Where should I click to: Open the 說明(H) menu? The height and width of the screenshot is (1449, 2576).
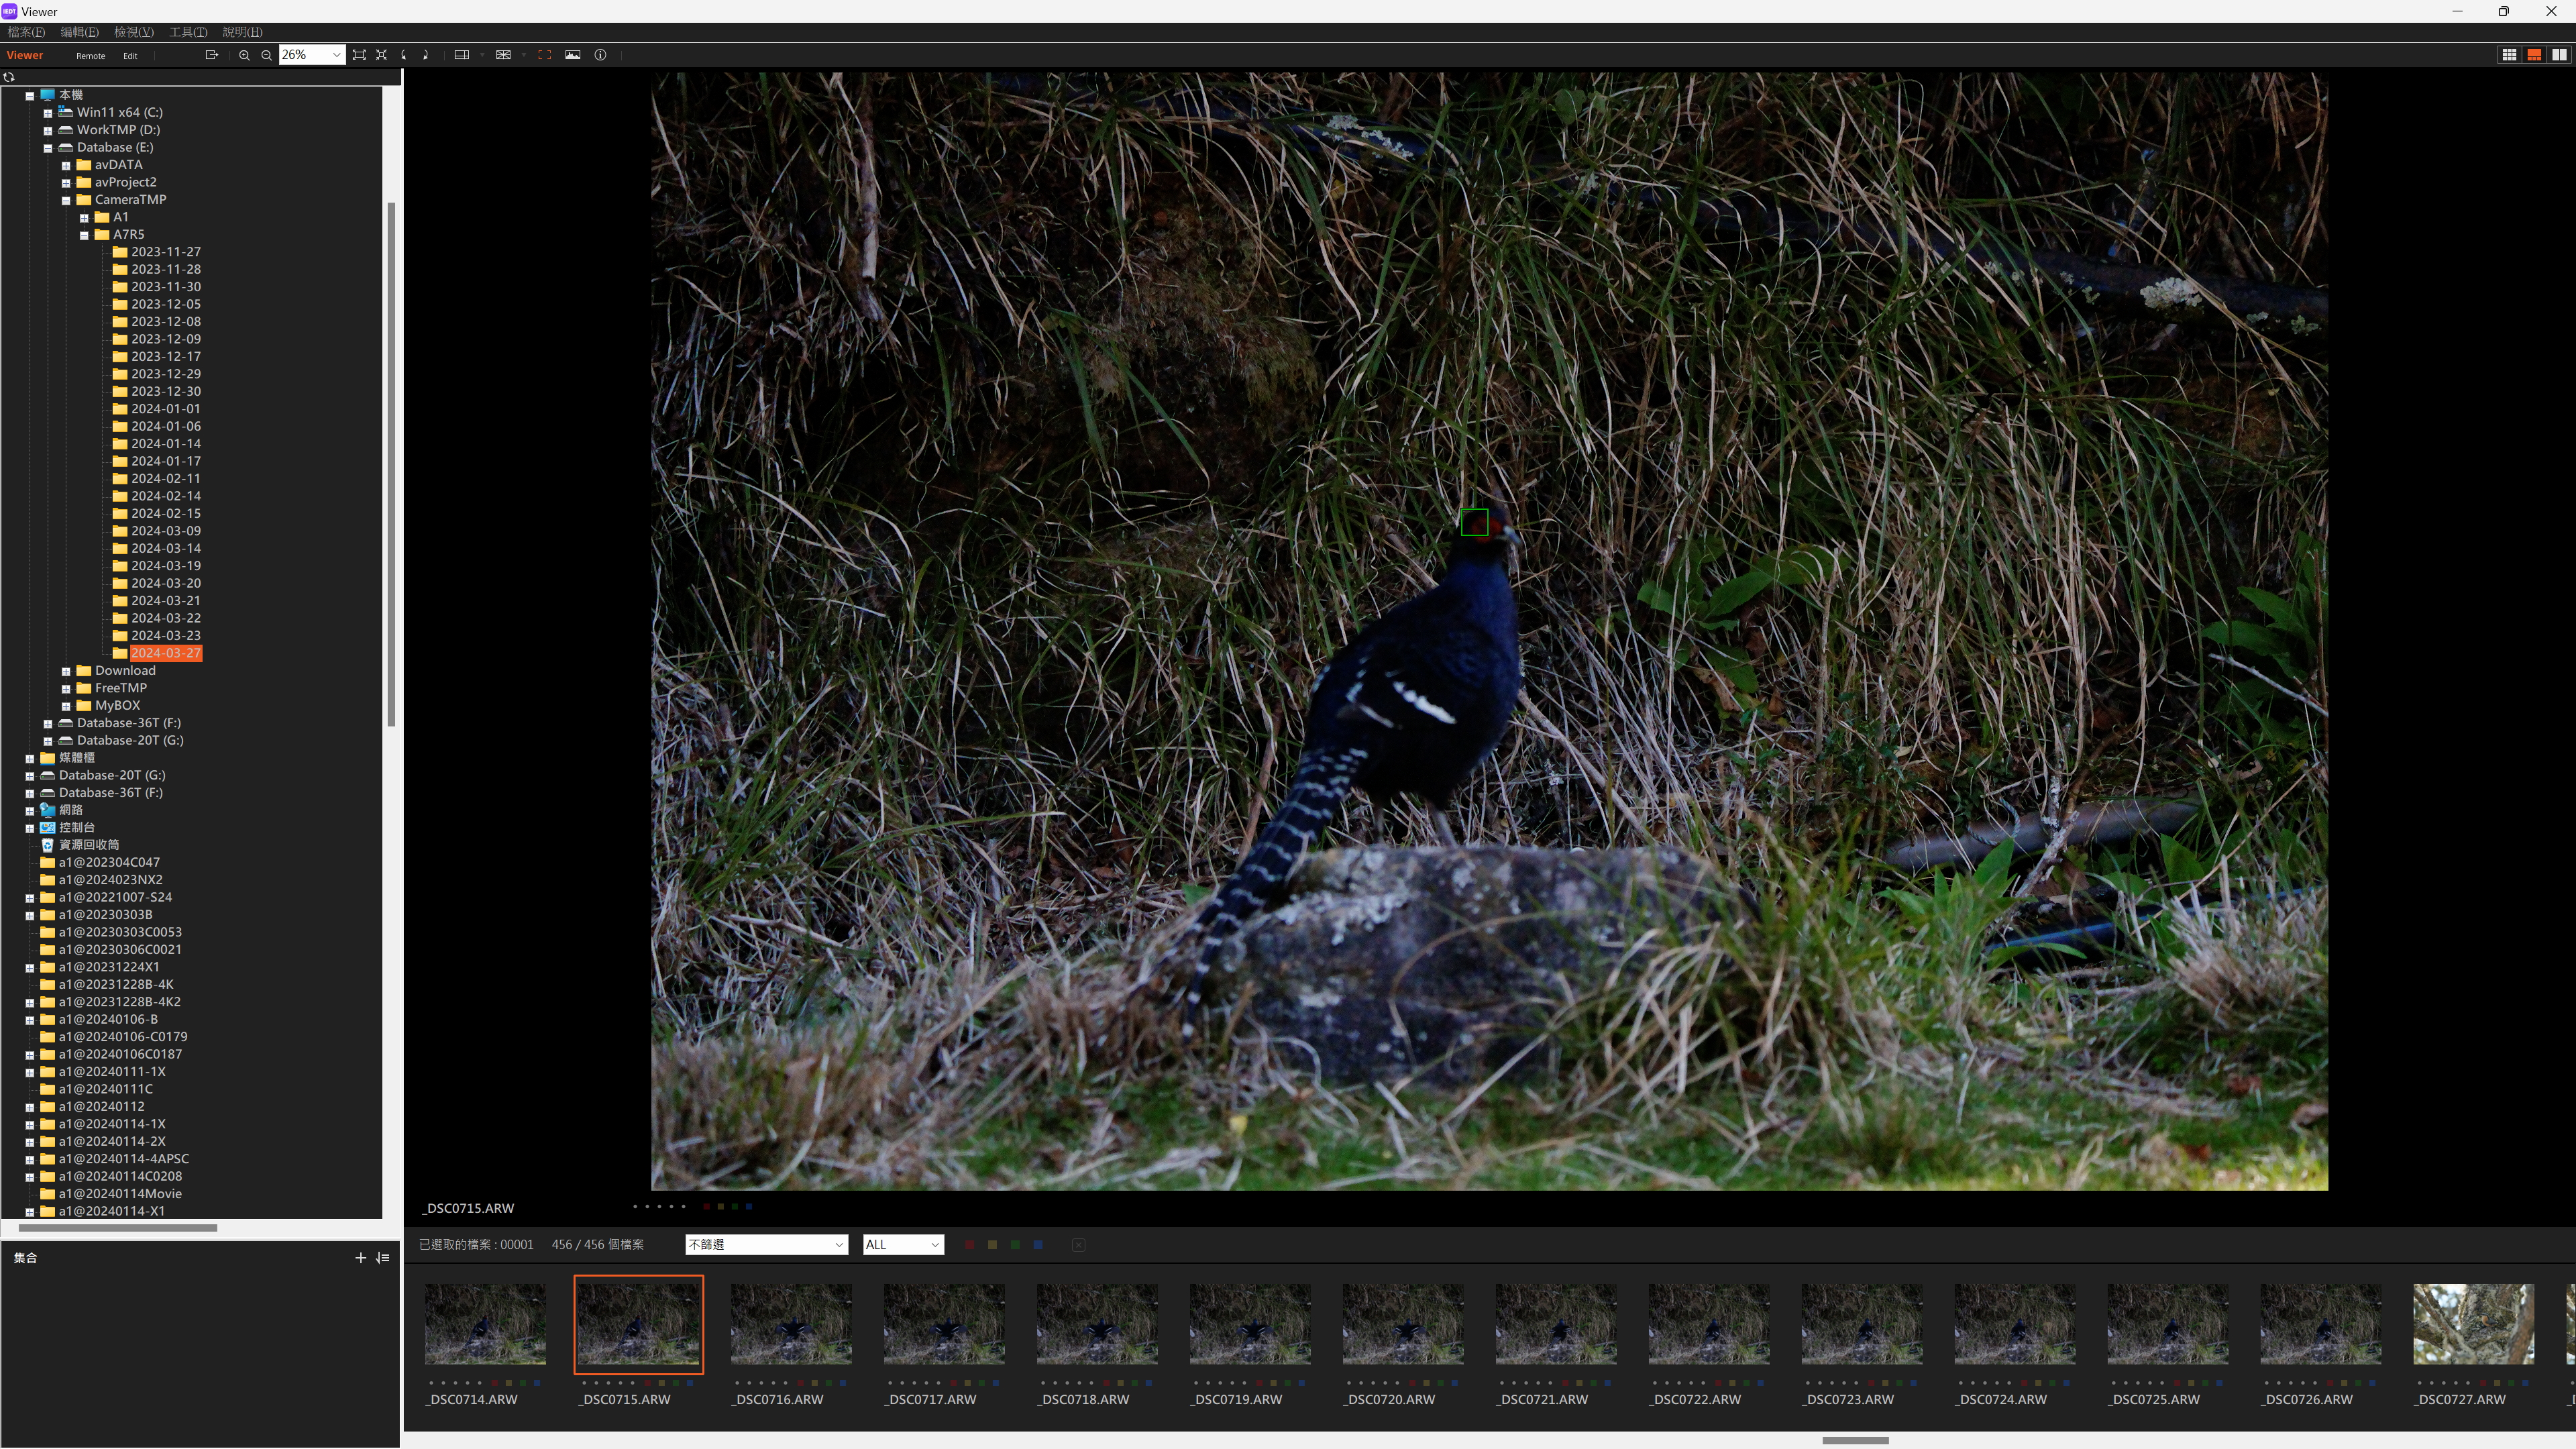[x=242, y=32]
